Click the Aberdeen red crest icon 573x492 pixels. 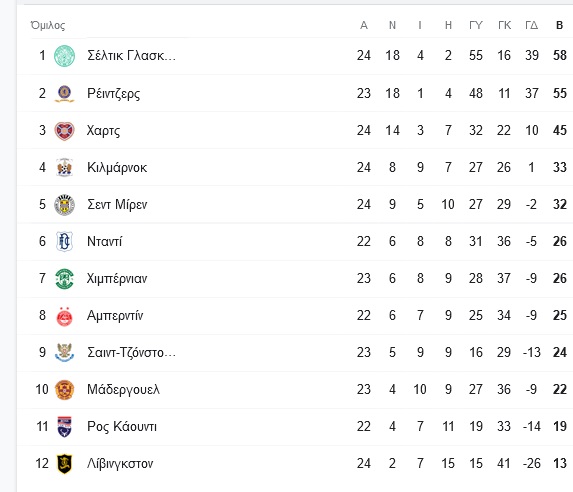pos(64,316)
